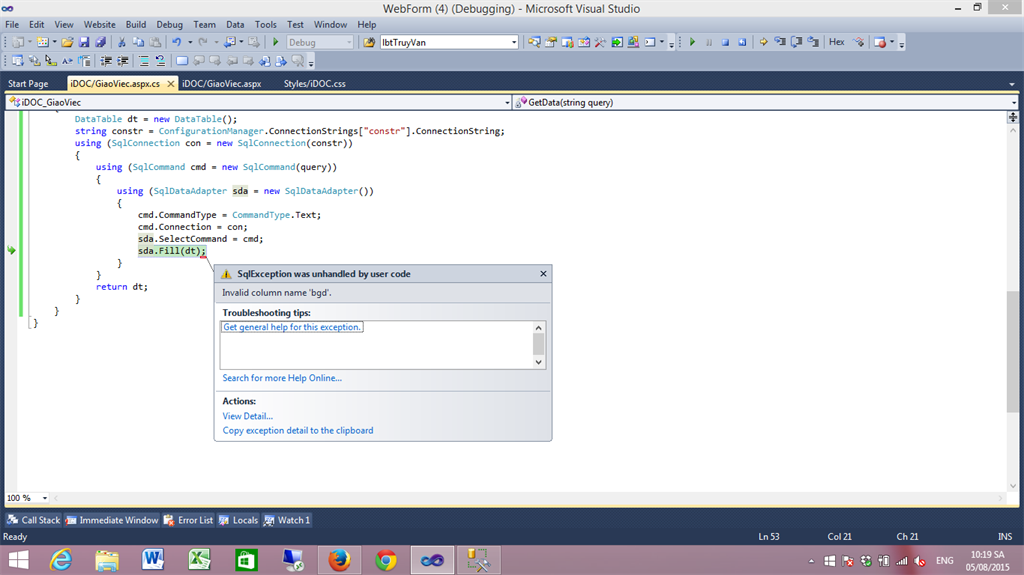Show Next Statement yellow arrow
The image size is (1024, 575).
click(763, 42)
